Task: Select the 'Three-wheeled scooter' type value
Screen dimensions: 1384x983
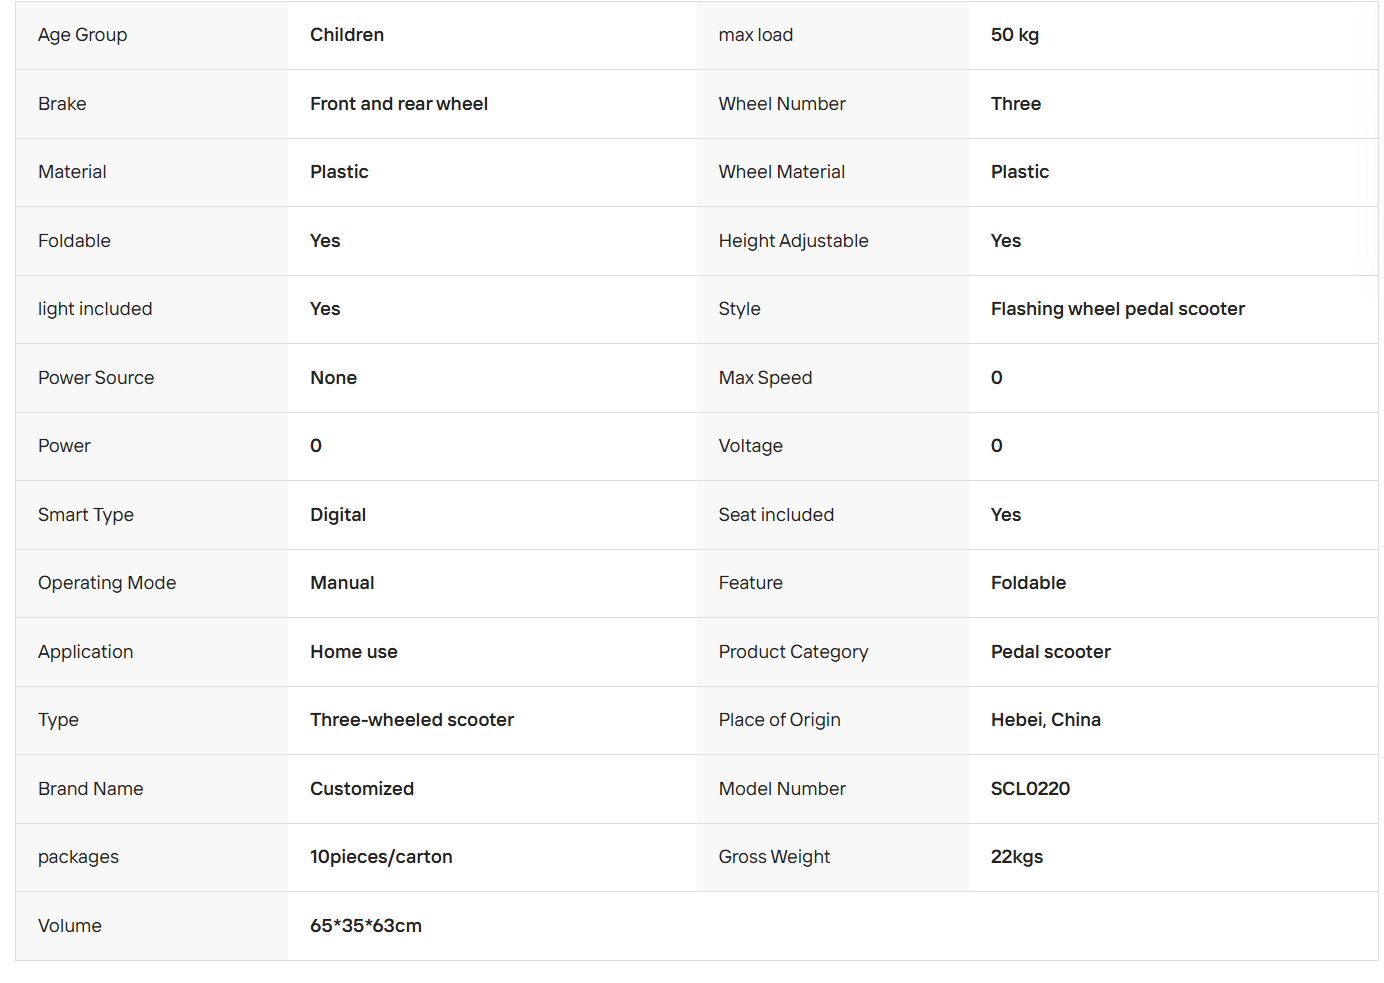Action: coord(411,720)
